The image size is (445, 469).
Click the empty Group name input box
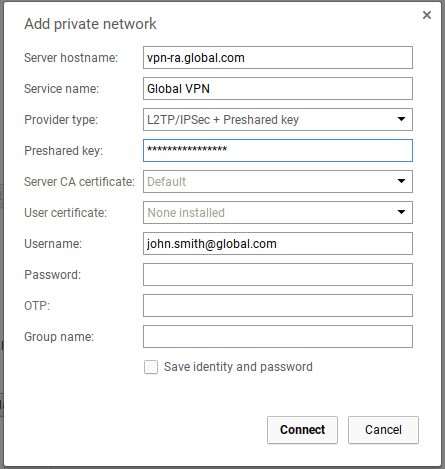click(x=278, y=336)
